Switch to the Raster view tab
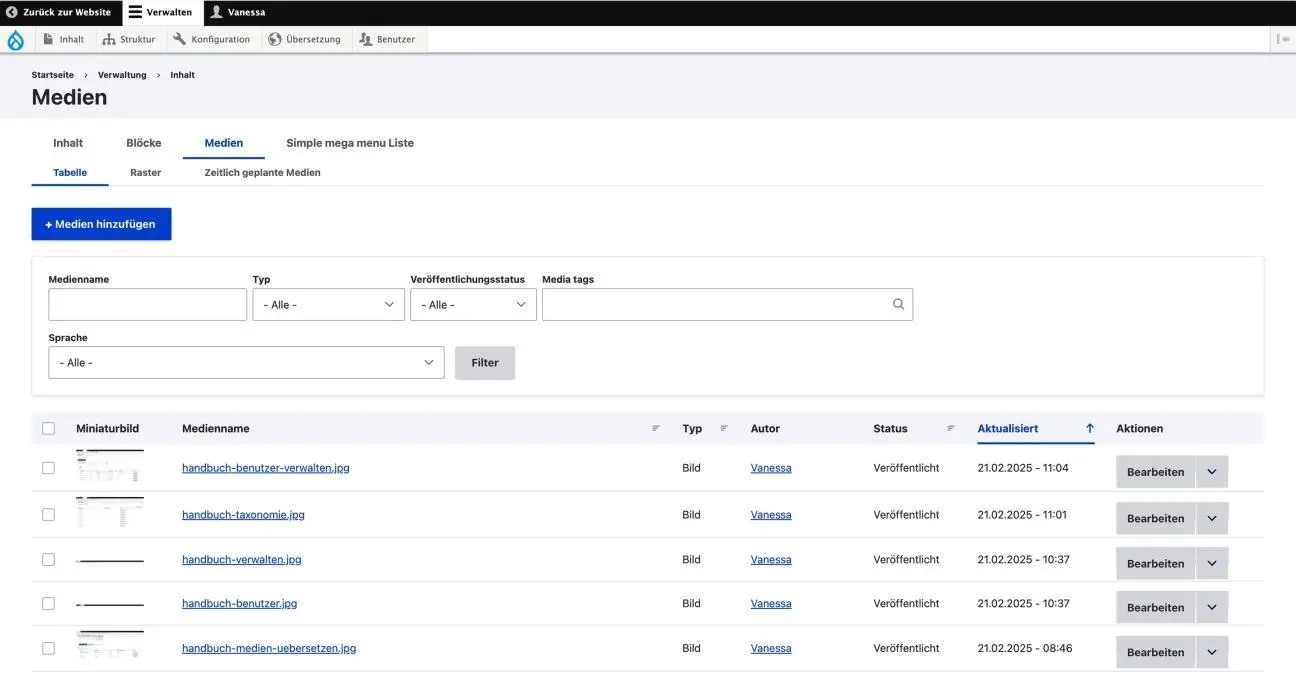1296x678 pixels. [145, 173]
